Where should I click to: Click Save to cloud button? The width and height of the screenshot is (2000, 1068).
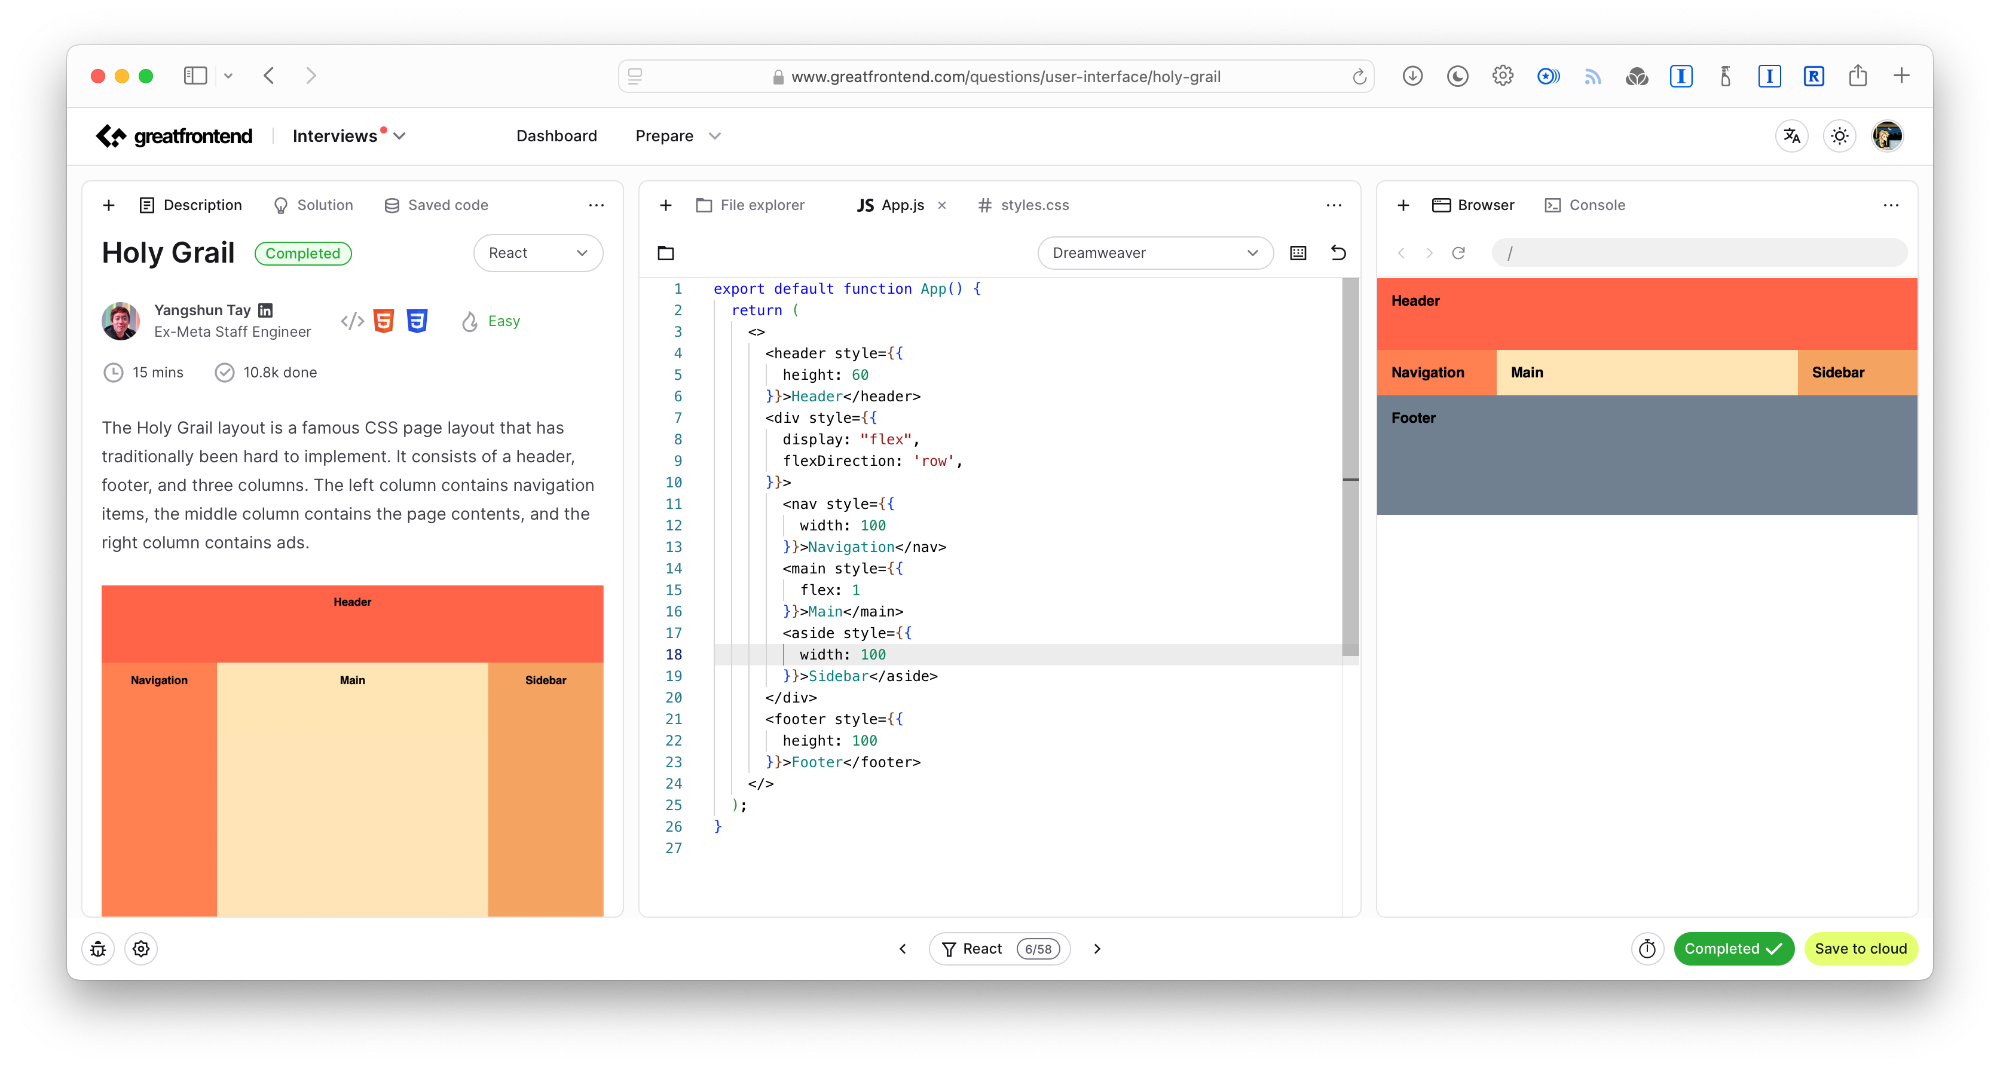(1860, 949)
